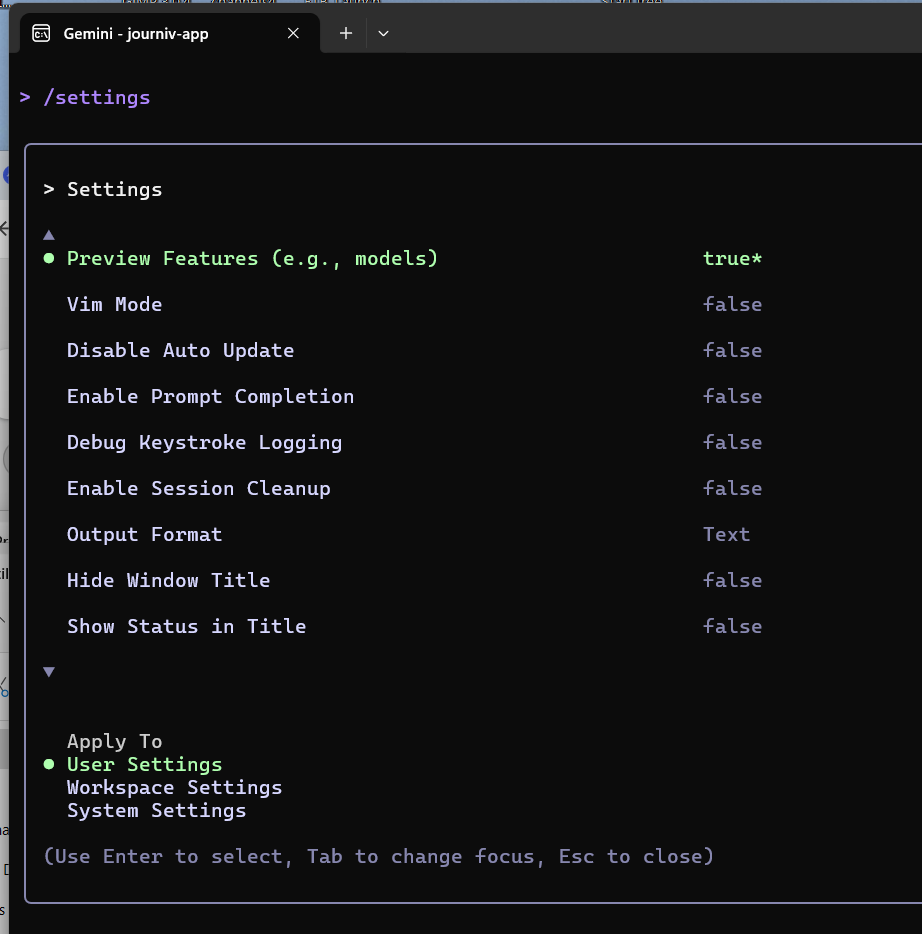Image resolution: width=922 pixels, height=934 pixels.
Task: Open a new terminal tab with plus
Action: pos(346,33)
